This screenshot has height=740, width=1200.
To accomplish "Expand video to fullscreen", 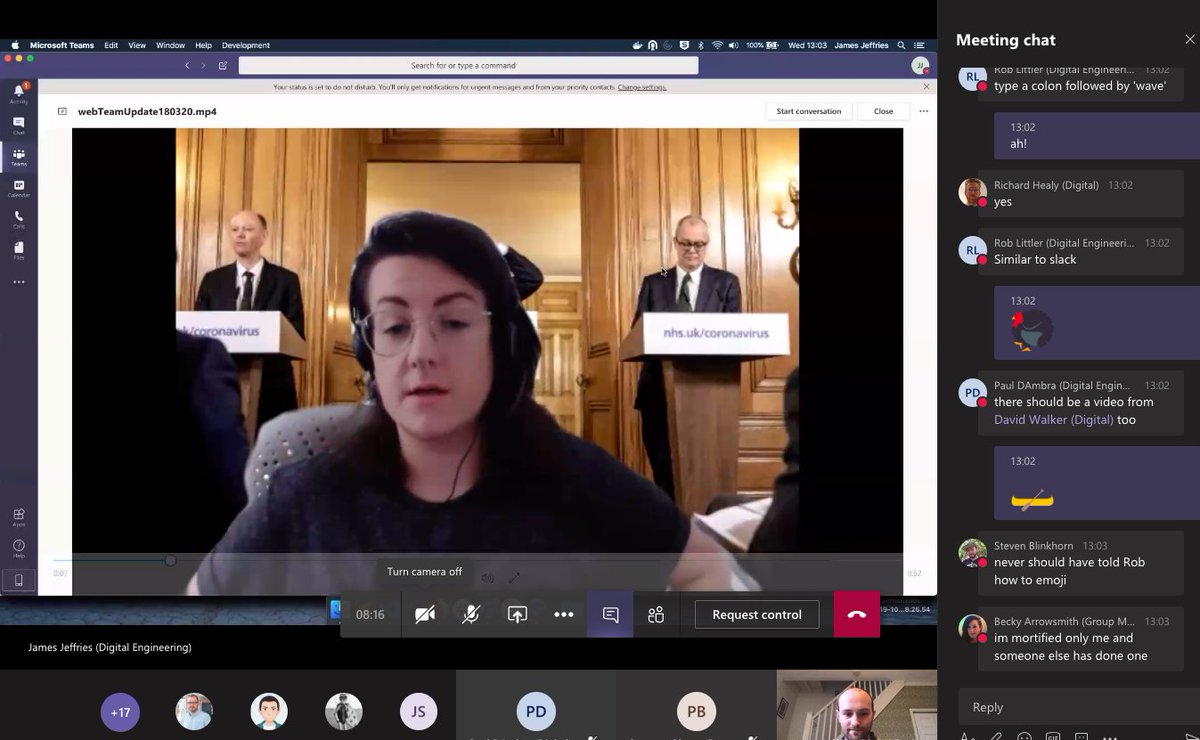I will [514, 577].
